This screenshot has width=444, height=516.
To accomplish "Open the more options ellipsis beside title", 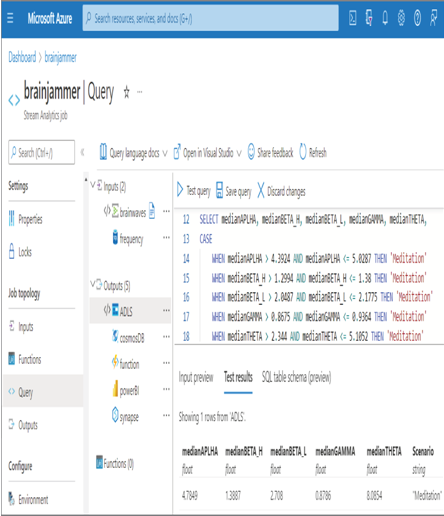I will (x=140, y=92).
